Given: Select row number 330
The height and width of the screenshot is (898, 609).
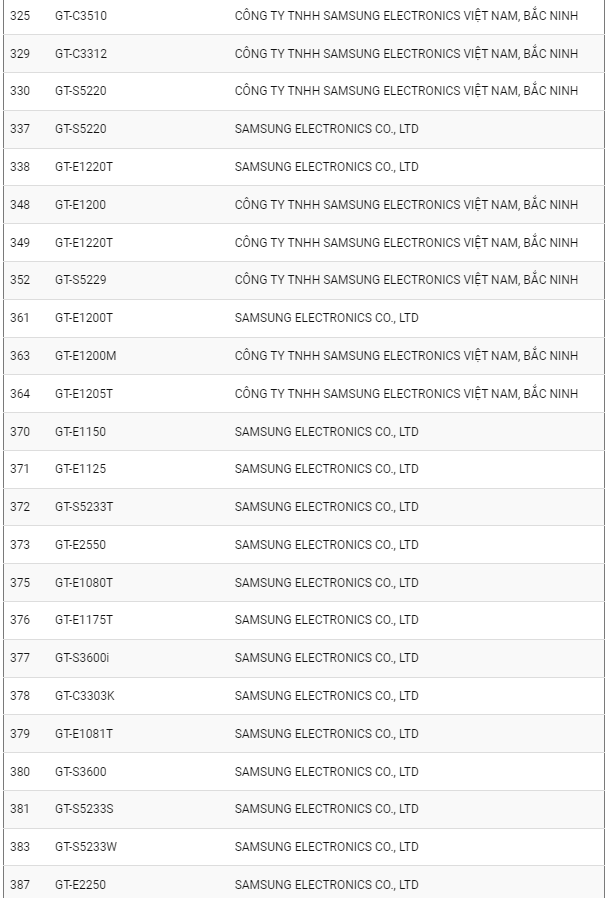Looking at the screenshot, I should [x=20, y=91].
